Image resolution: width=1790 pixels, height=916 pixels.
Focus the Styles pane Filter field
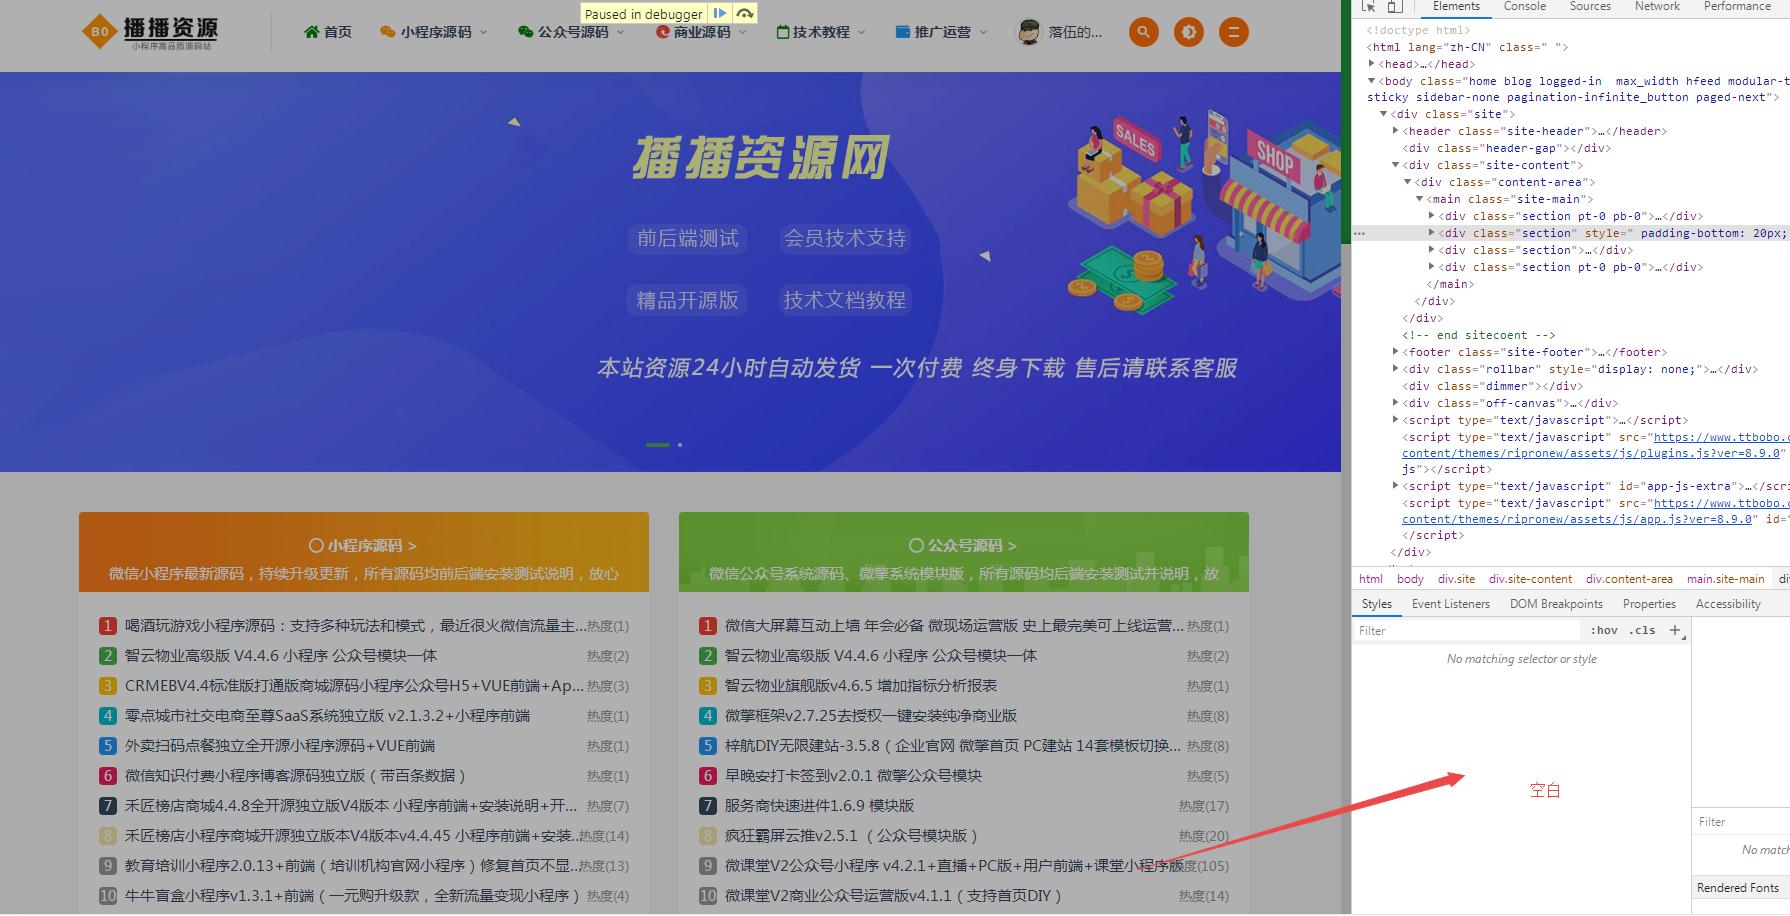tap(1466, 630)
